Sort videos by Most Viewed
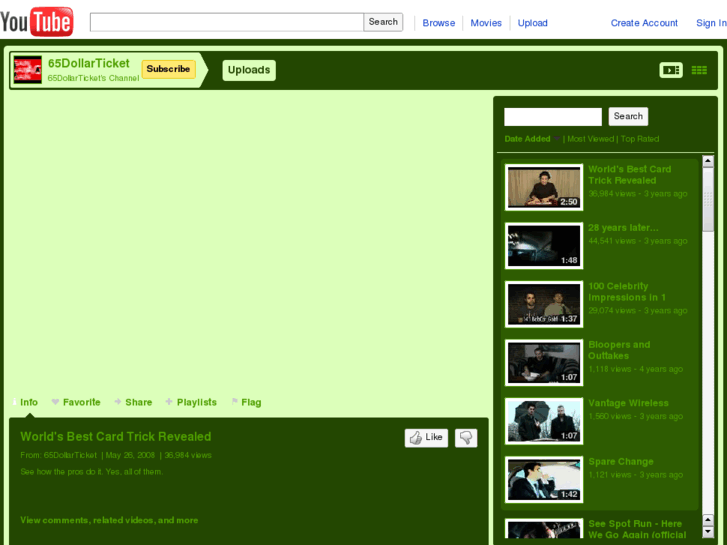This screenshot has height=545, width=727. click(590, 139)
